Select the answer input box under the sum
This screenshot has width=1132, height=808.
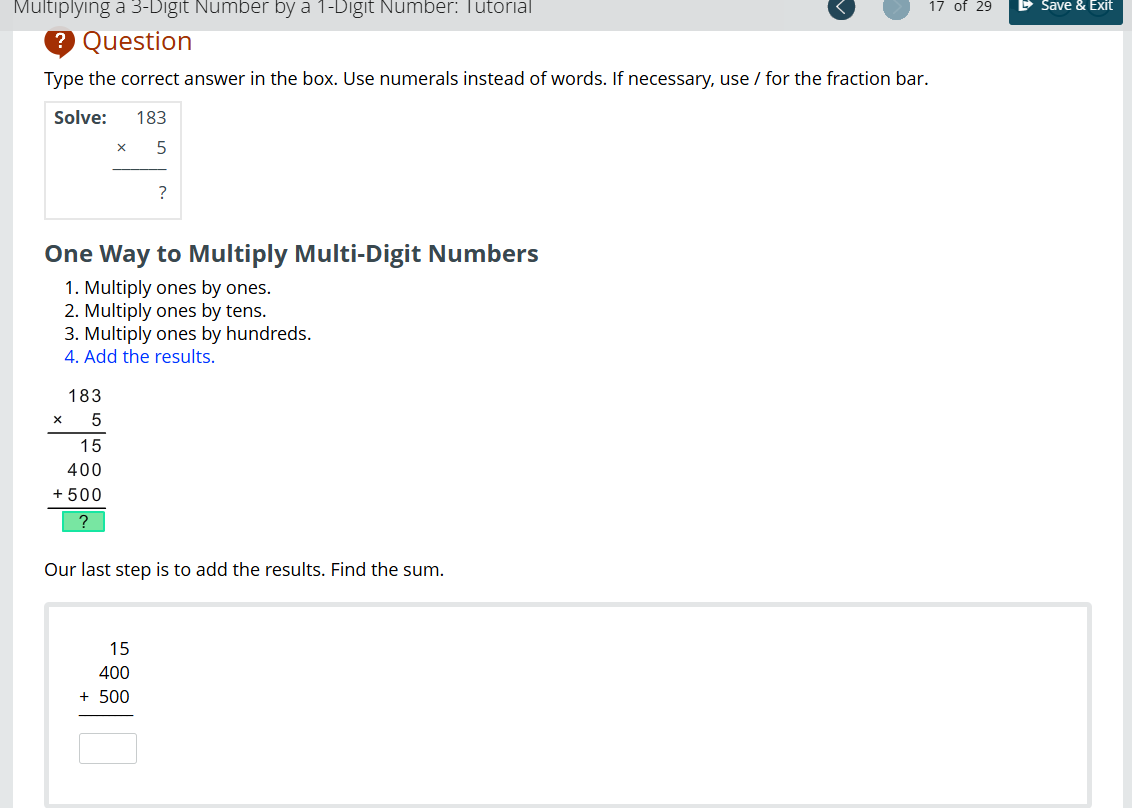(x=107, y=747)
